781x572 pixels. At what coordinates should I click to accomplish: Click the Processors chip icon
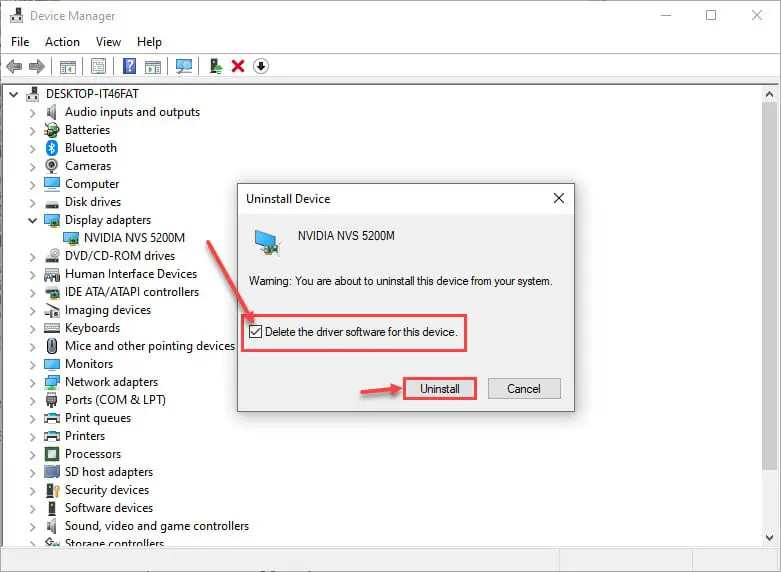point(52,454)
